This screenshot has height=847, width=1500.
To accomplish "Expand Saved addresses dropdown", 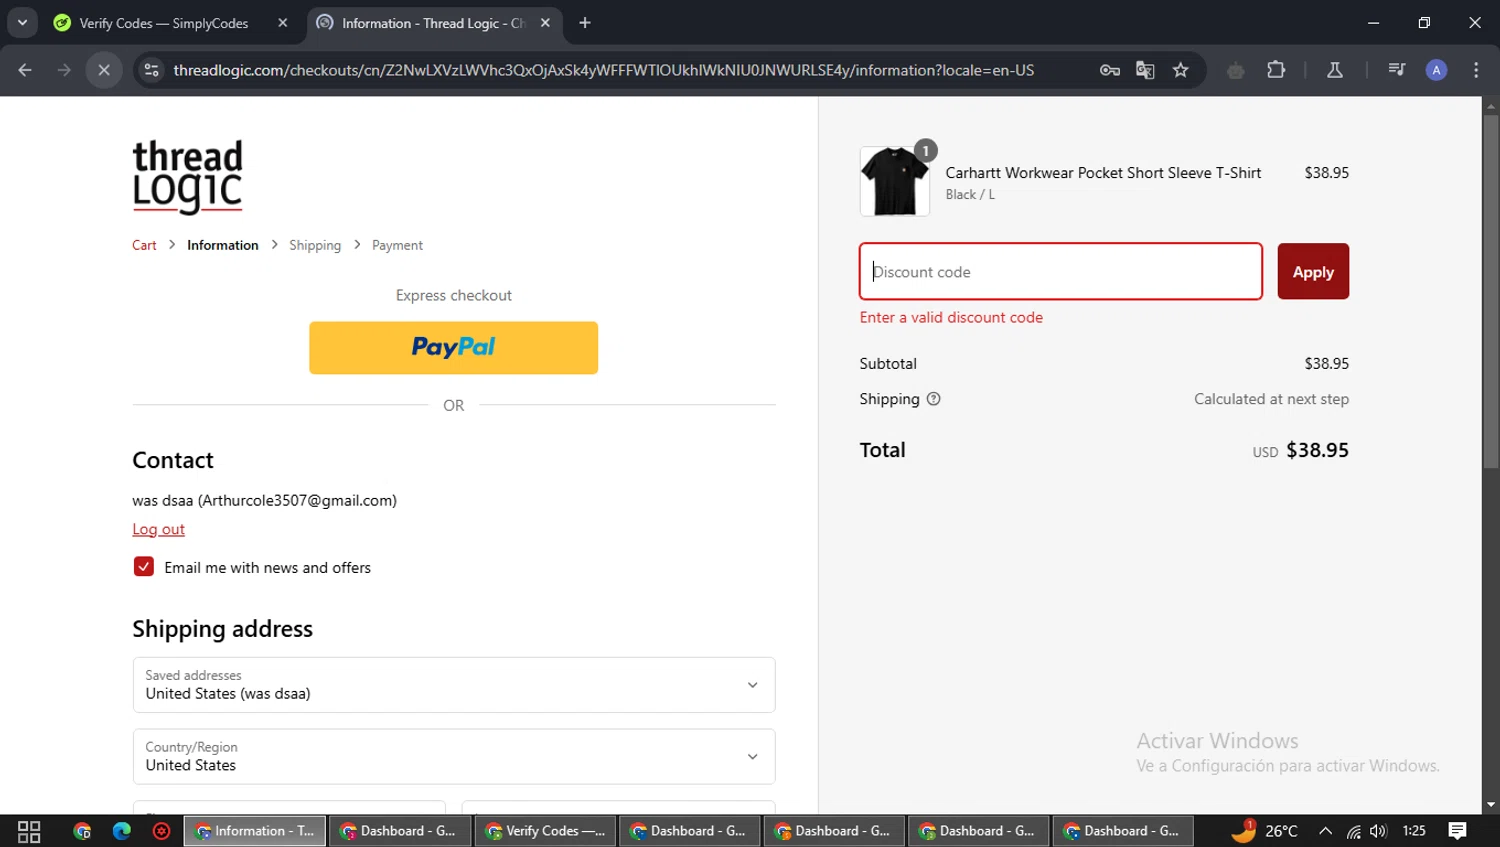I will pyautogui.click(x=454, y=685).
